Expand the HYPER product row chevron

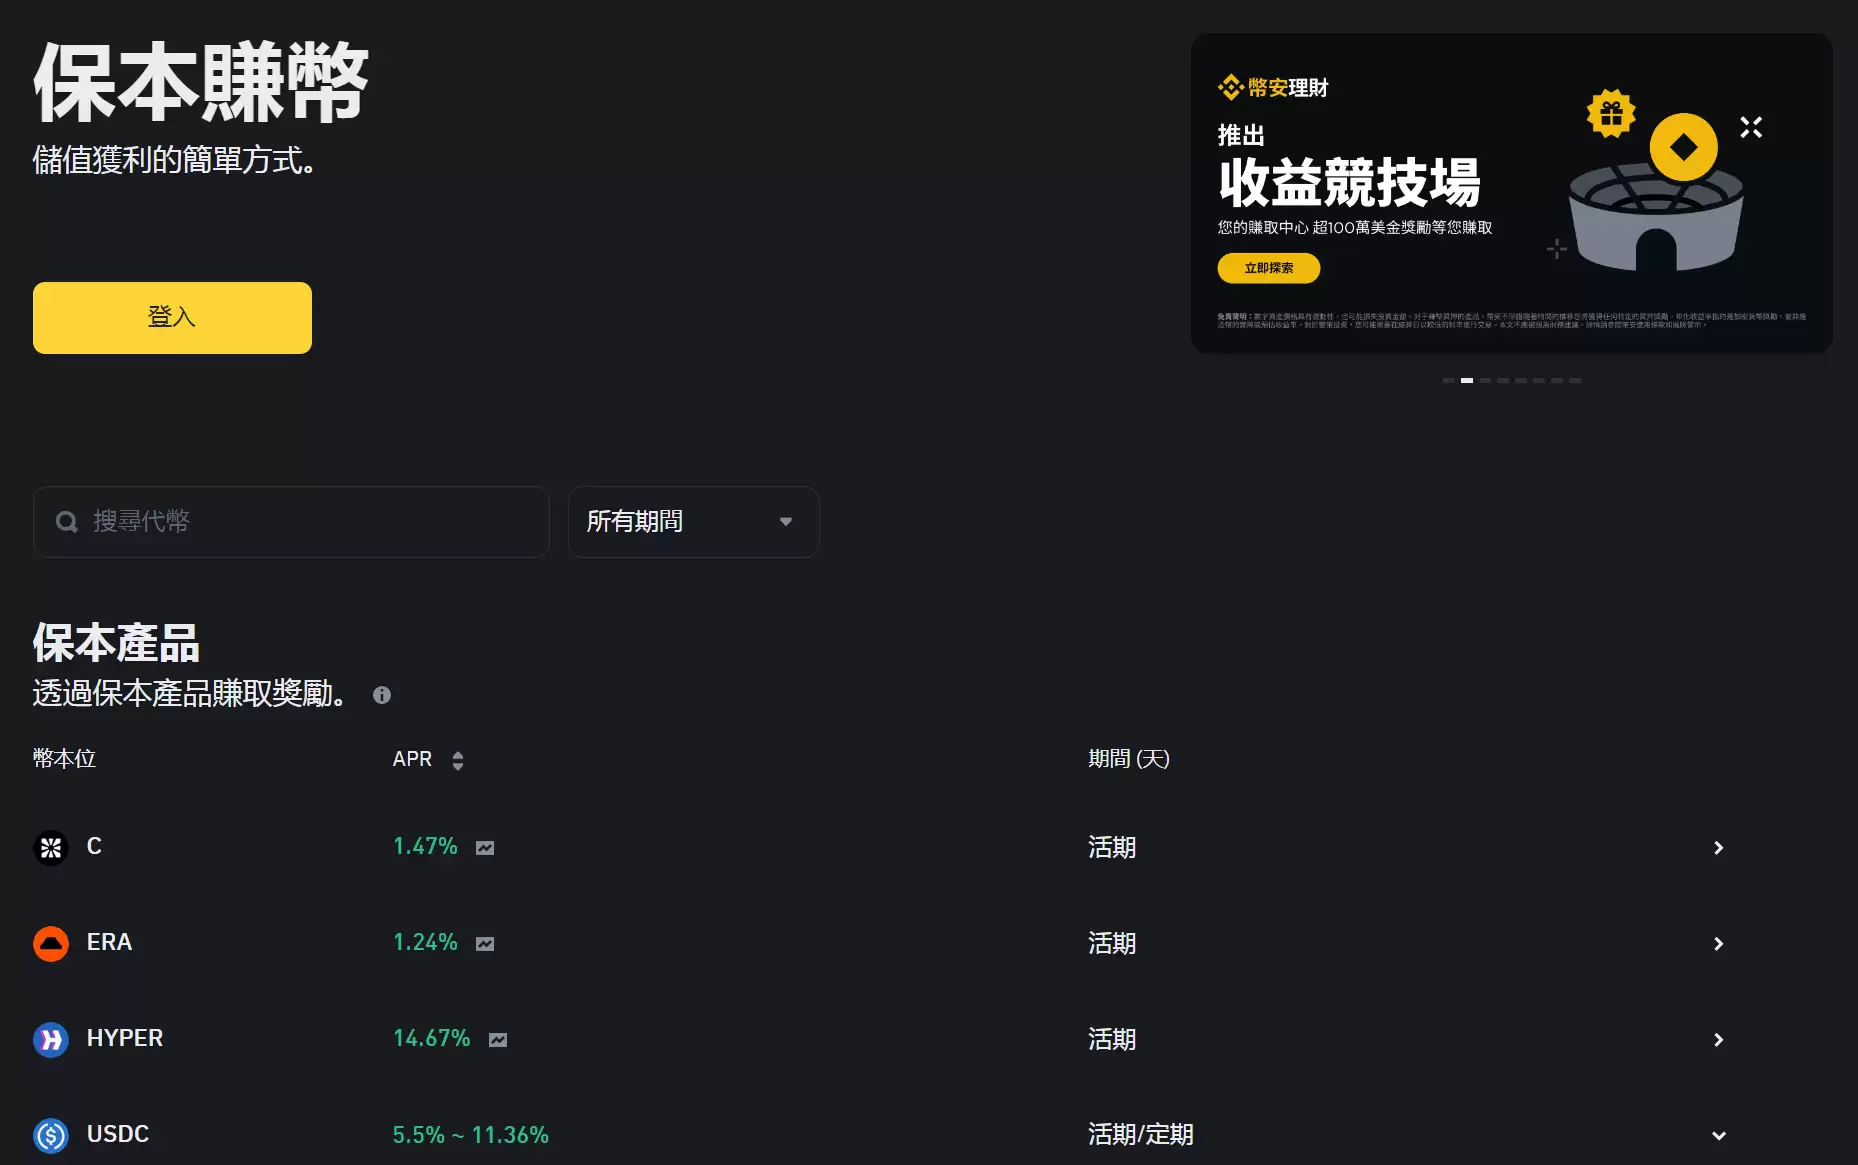pyautogui.click(x=1720, y=1040)
